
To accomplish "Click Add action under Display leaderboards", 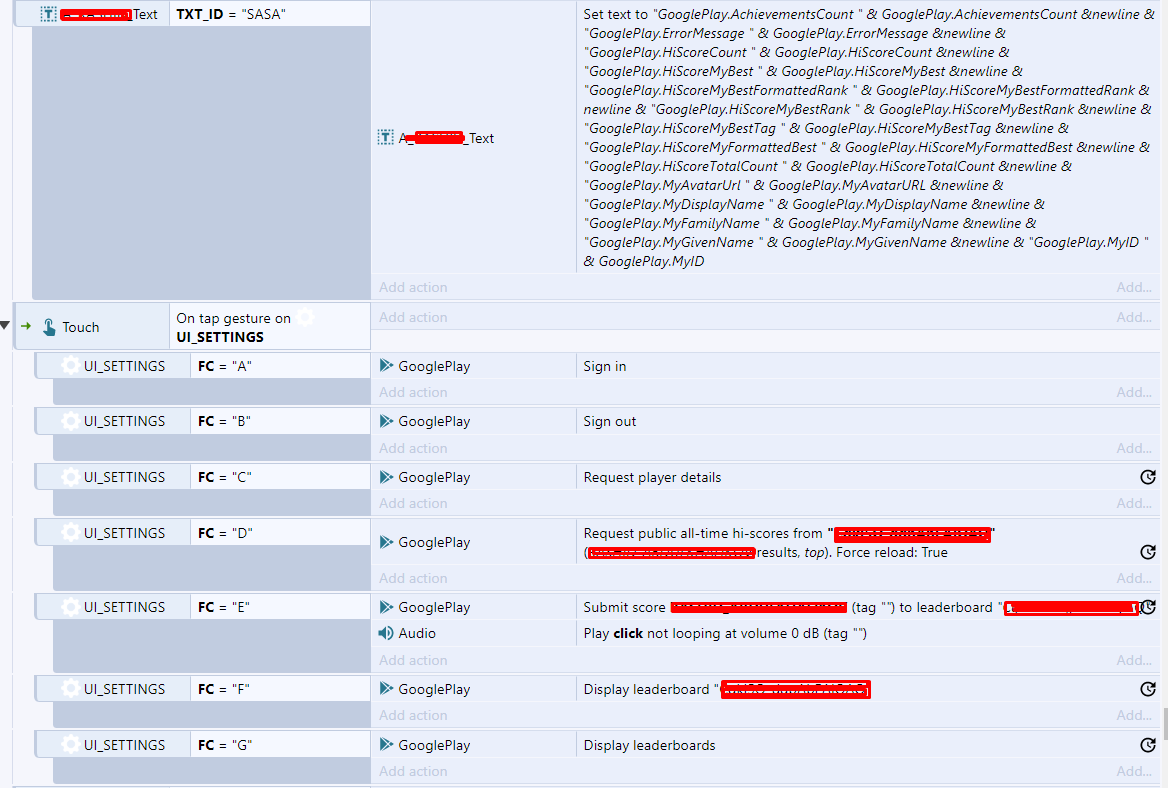I will 413,772.
